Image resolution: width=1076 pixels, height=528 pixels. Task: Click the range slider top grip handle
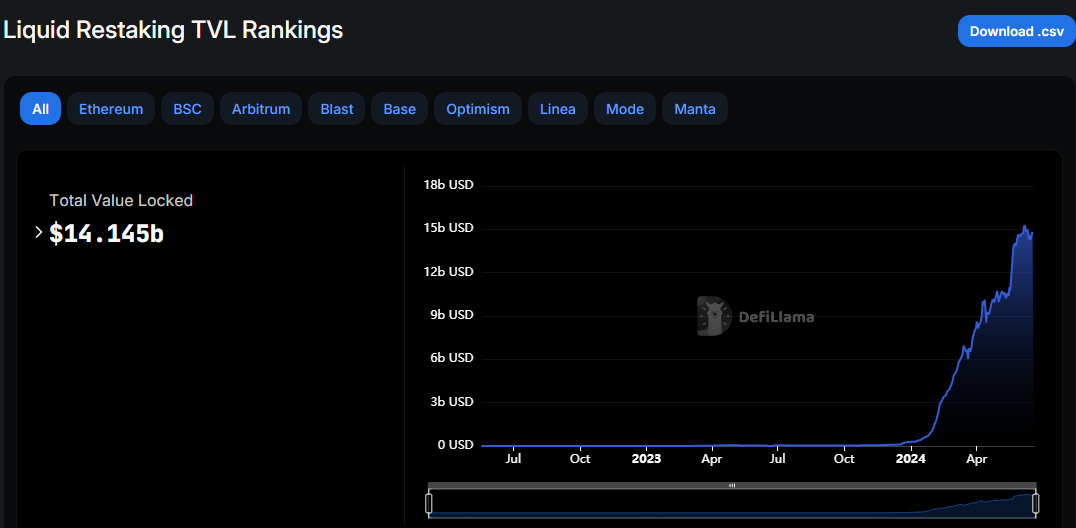click(x=732, y=486)
